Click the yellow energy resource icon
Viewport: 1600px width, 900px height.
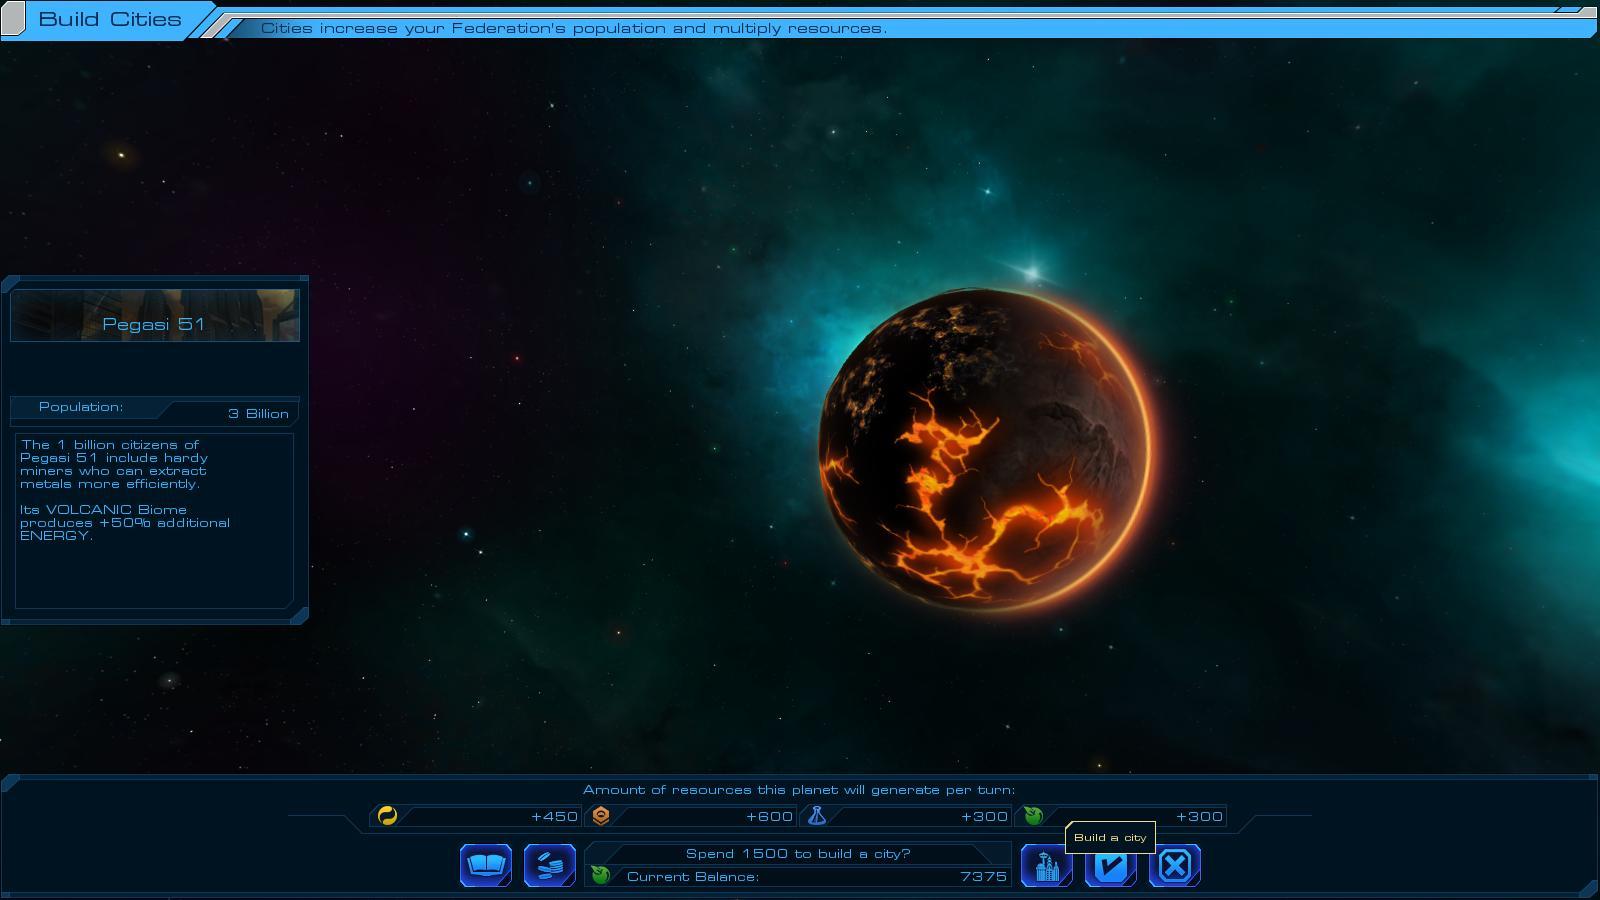tap(388, 816)
